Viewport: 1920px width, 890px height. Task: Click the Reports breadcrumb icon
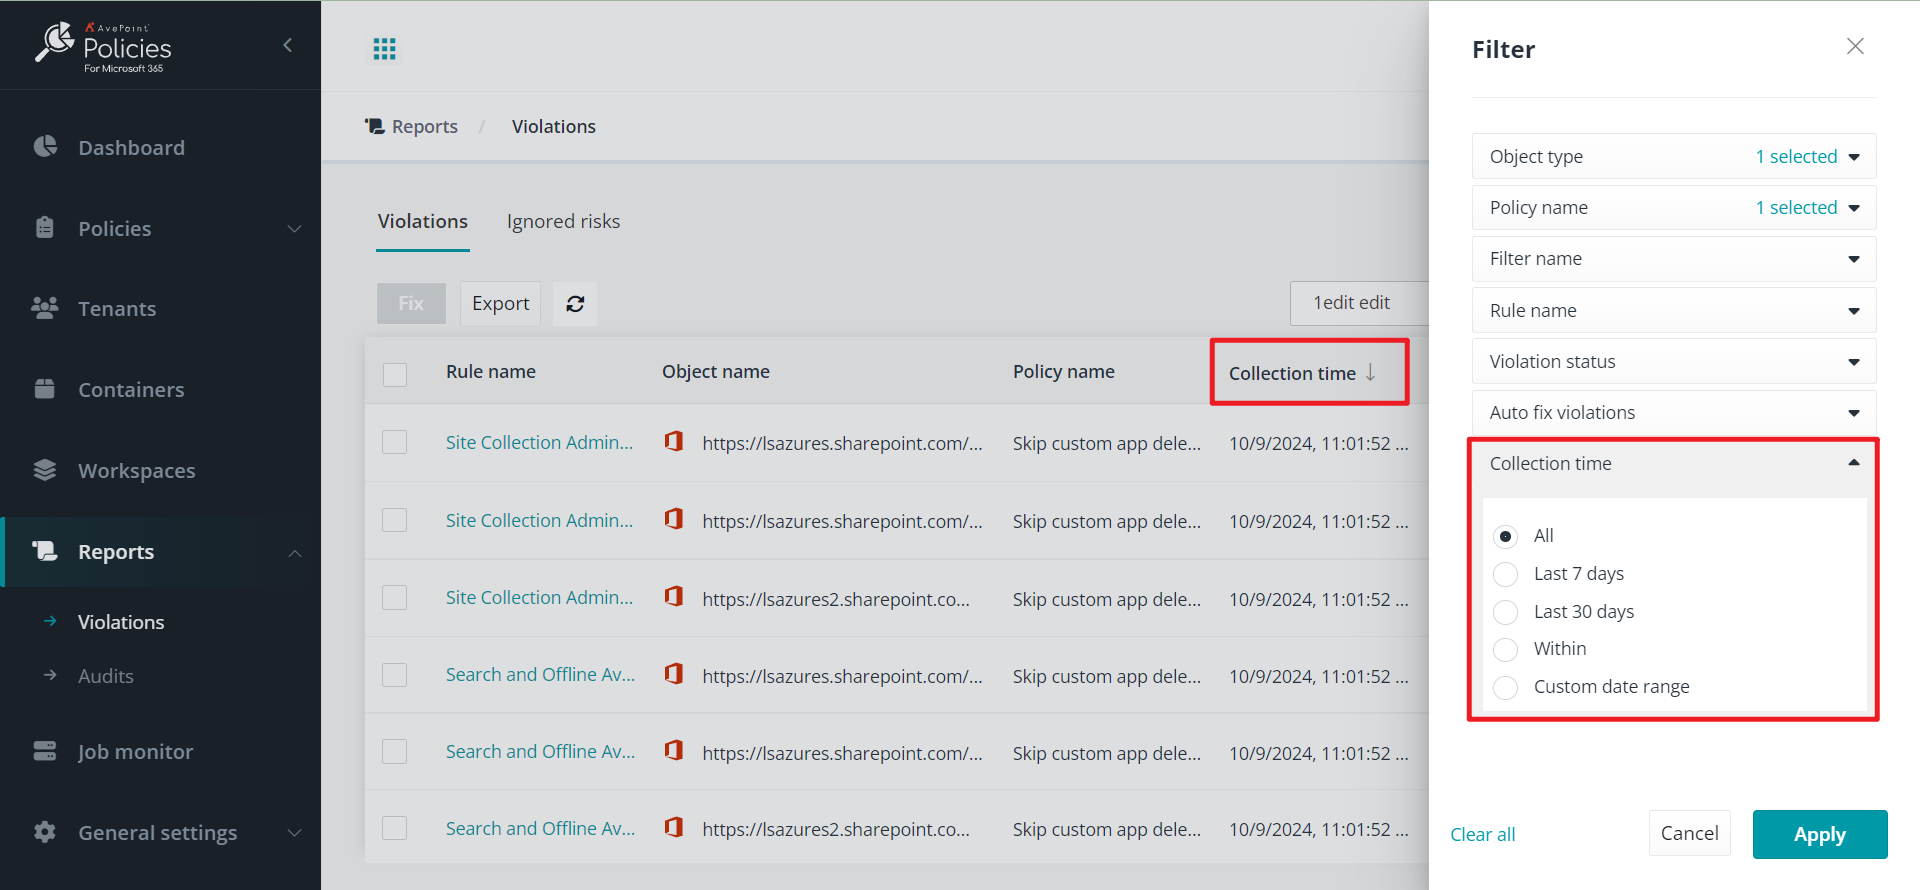click(375, 126)
